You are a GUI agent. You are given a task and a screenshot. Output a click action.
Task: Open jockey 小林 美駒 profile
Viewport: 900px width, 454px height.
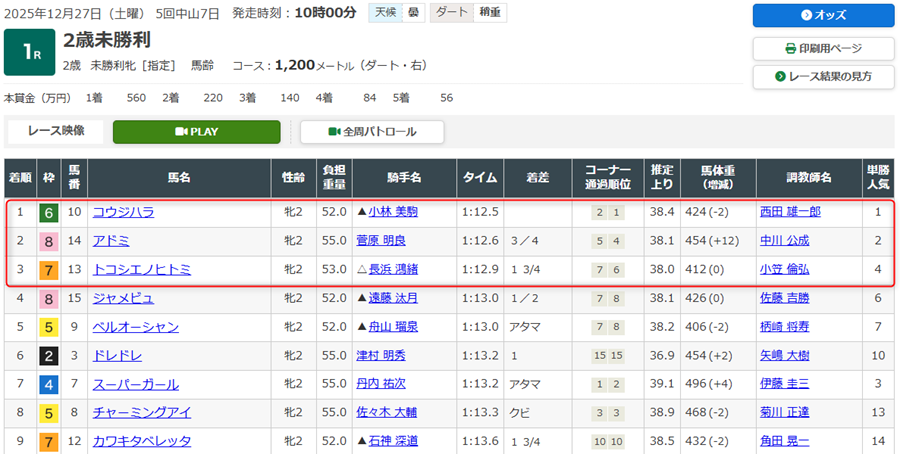[393, 212]
